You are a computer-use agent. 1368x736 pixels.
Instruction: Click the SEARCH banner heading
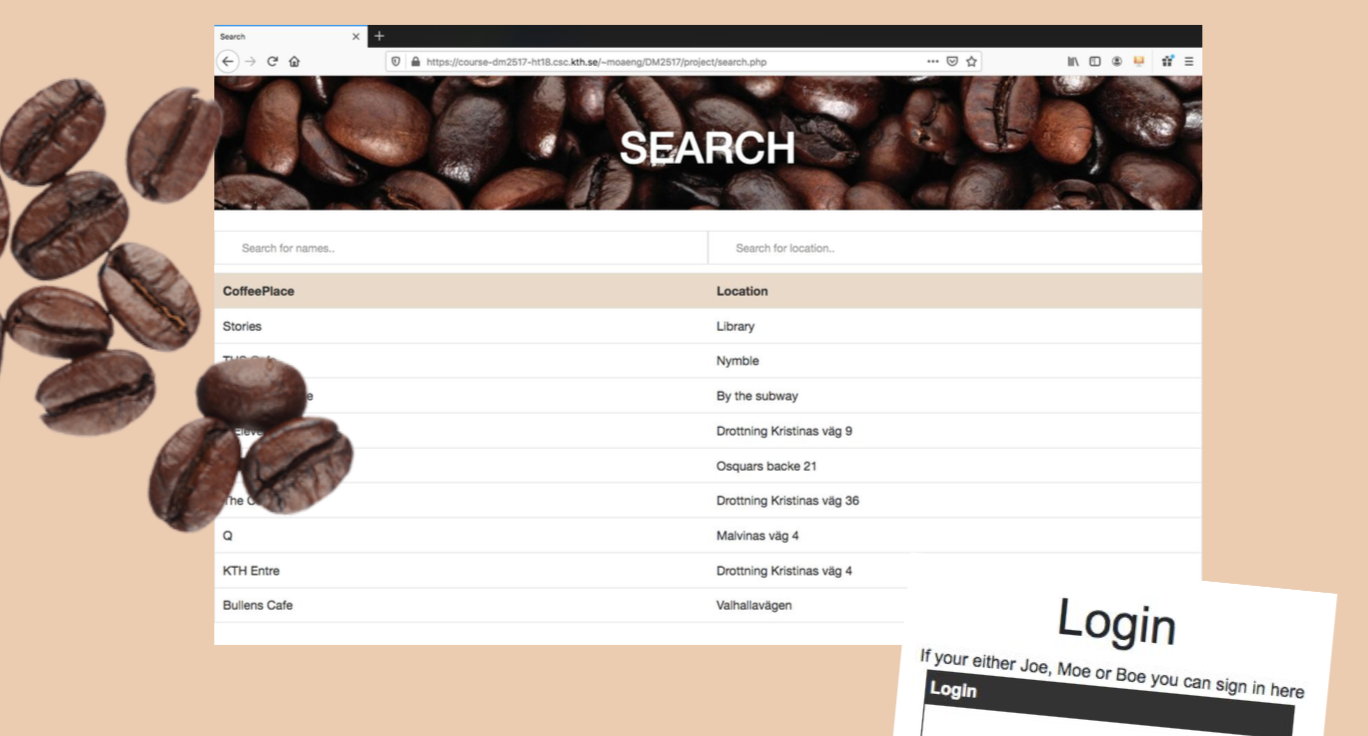pos(707,148)
